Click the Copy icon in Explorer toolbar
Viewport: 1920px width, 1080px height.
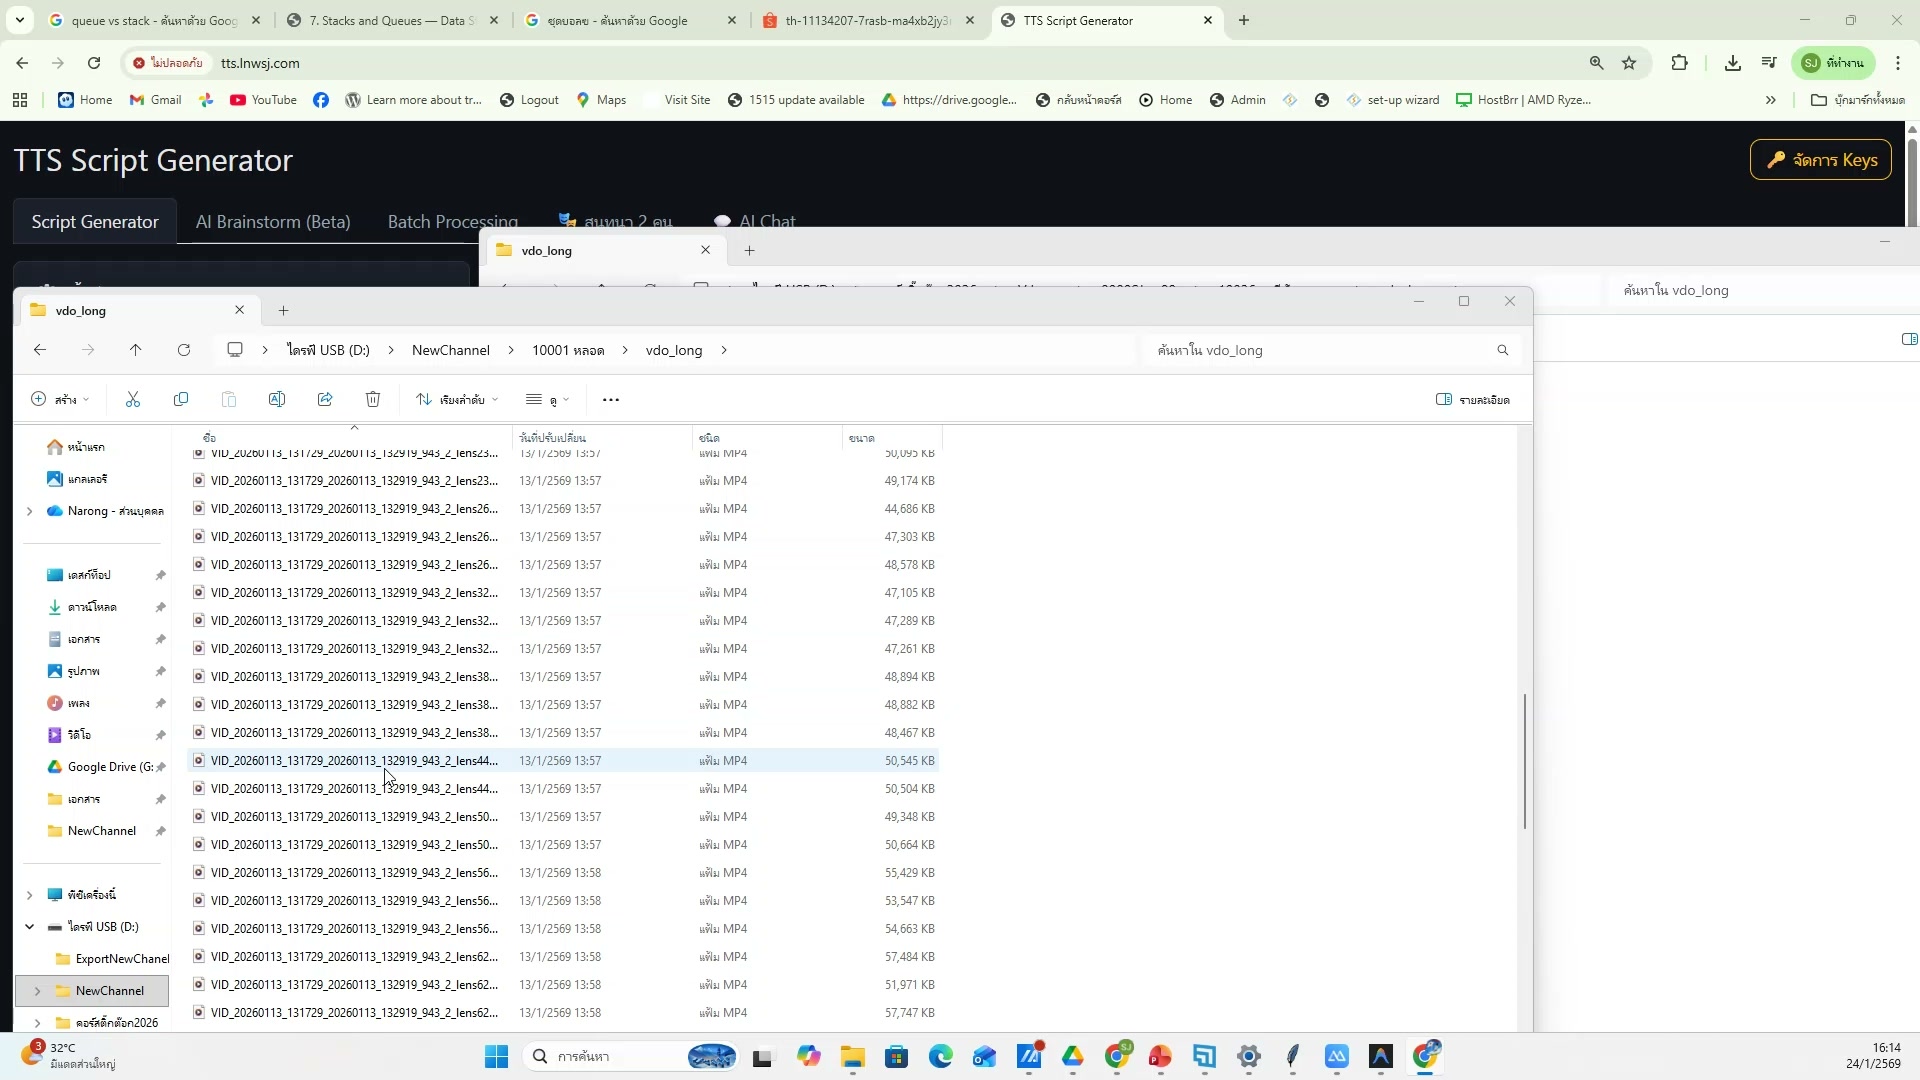click(181, 400)
